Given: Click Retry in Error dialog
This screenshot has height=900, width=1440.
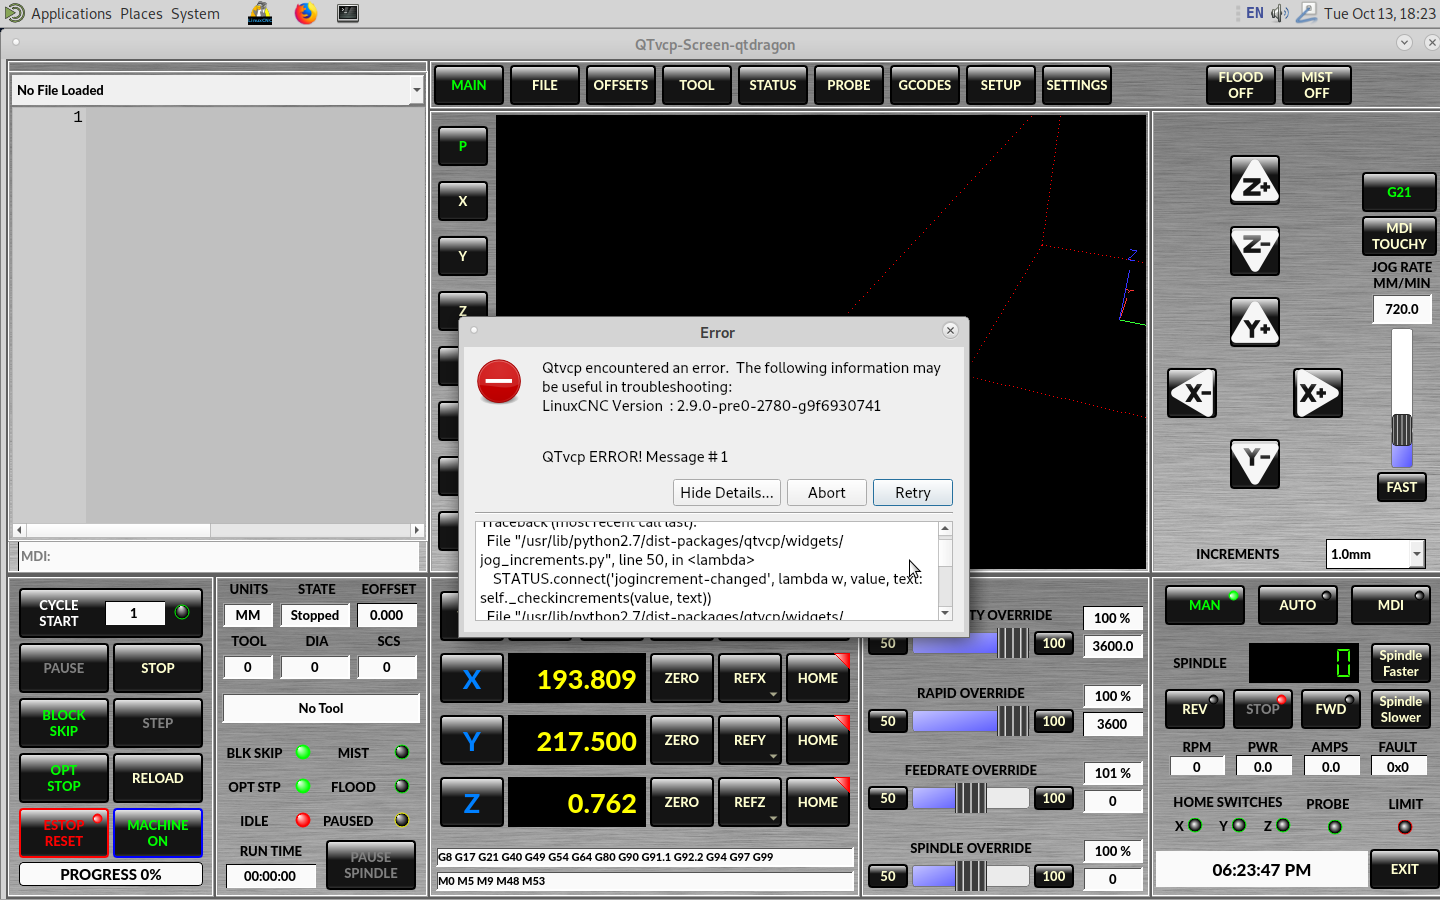Looking at the screenshot, I should tap(913, 493).
